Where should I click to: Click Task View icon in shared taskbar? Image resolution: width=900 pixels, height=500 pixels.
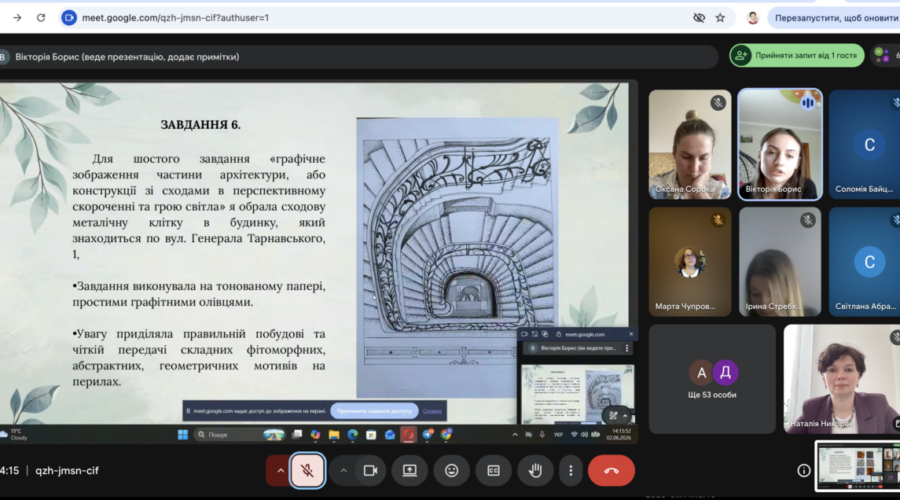coord(297,435)
